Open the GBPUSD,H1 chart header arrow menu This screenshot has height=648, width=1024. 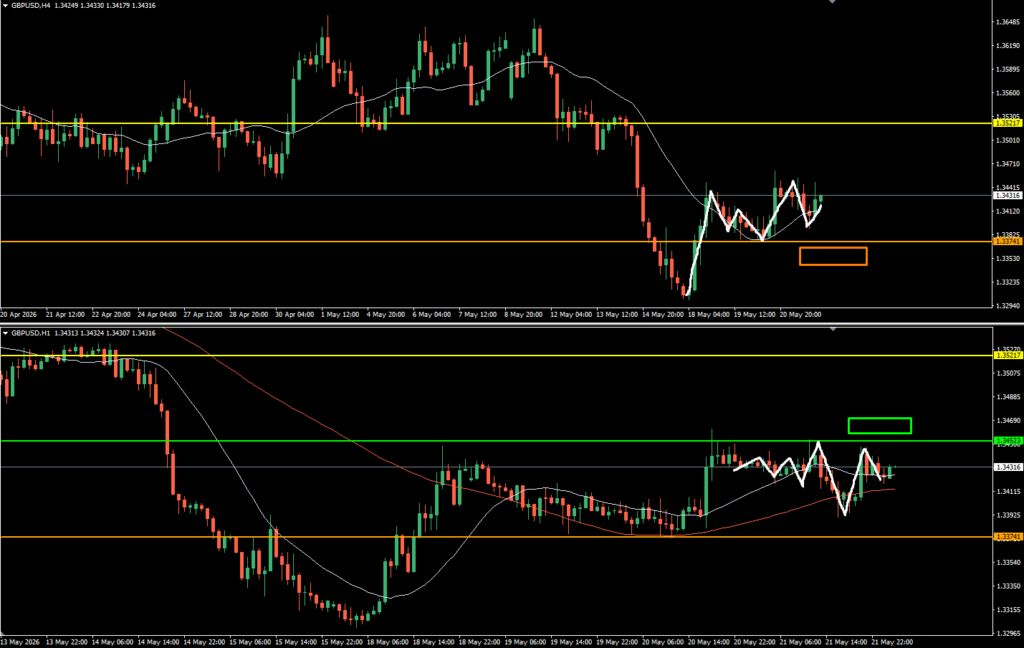tap(5, 333)
